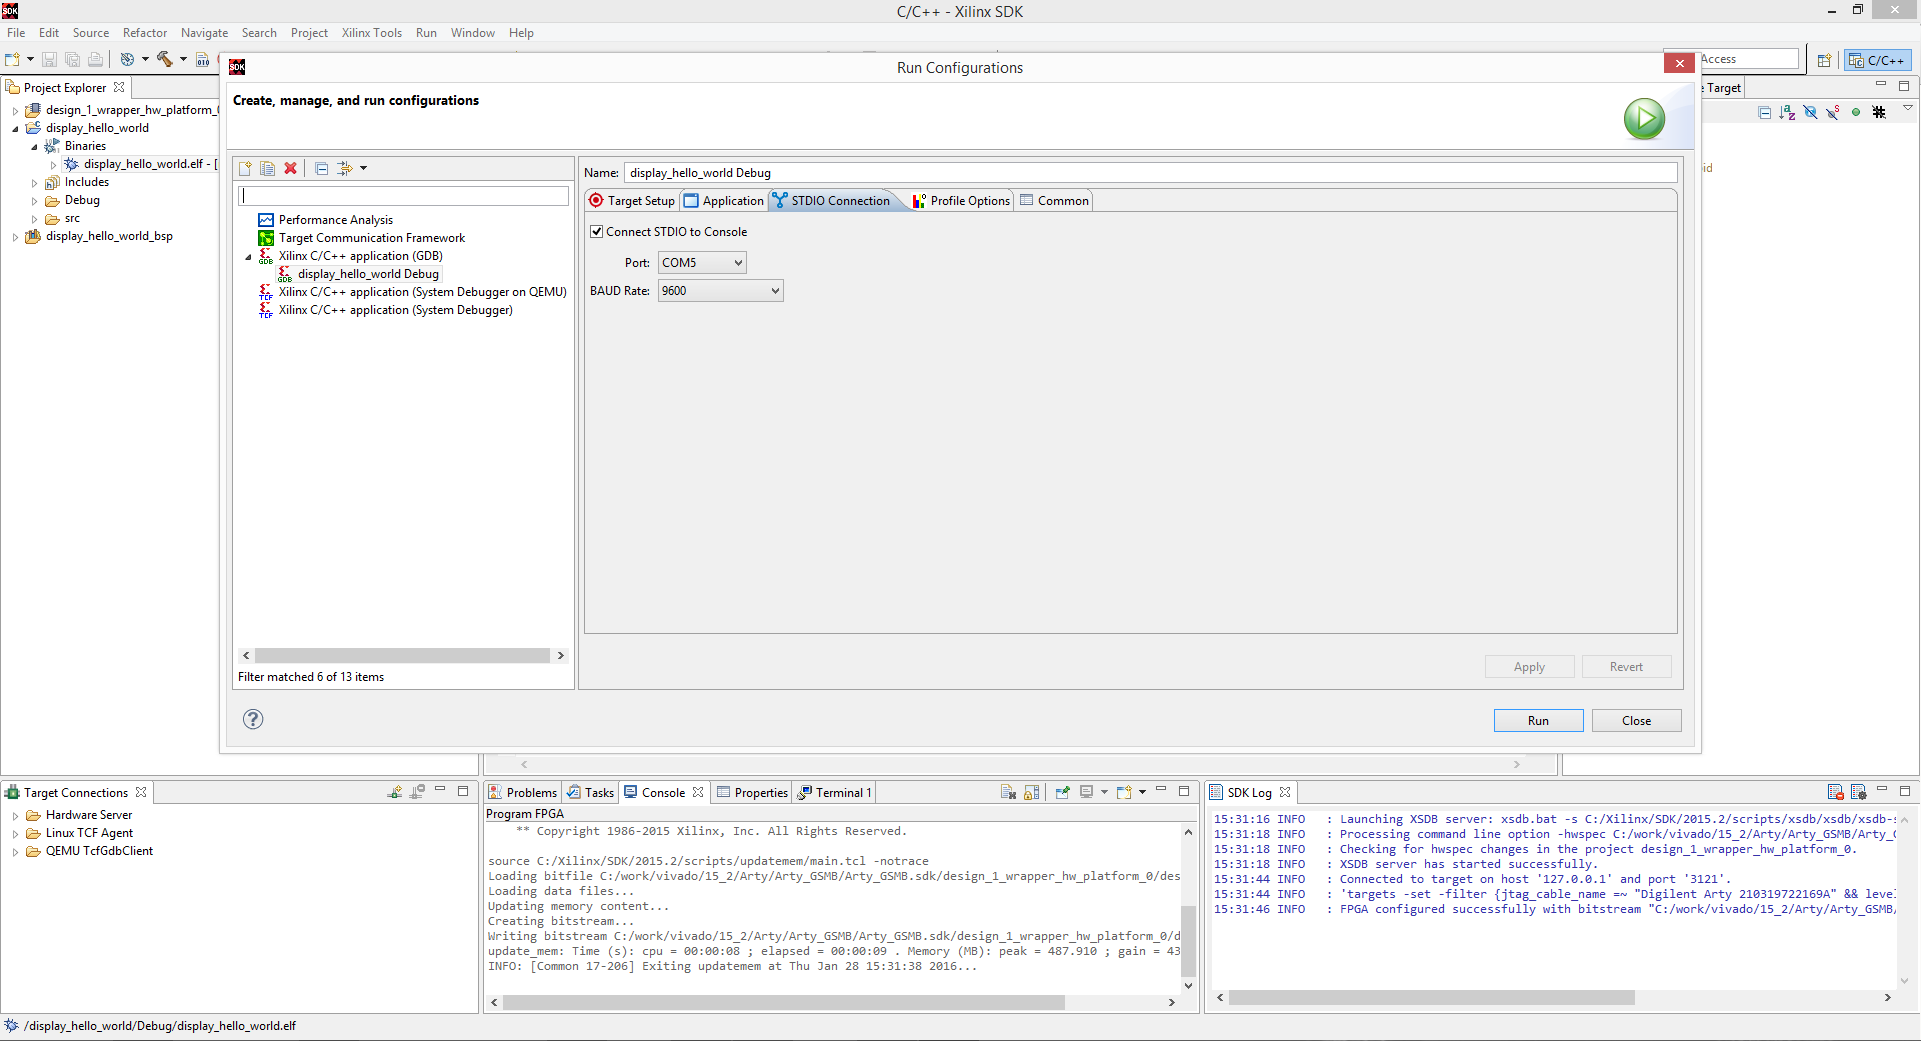The image size is (1921, 1041).
Task: Click the filter text box above the configuration list
Action: [403, 196]
